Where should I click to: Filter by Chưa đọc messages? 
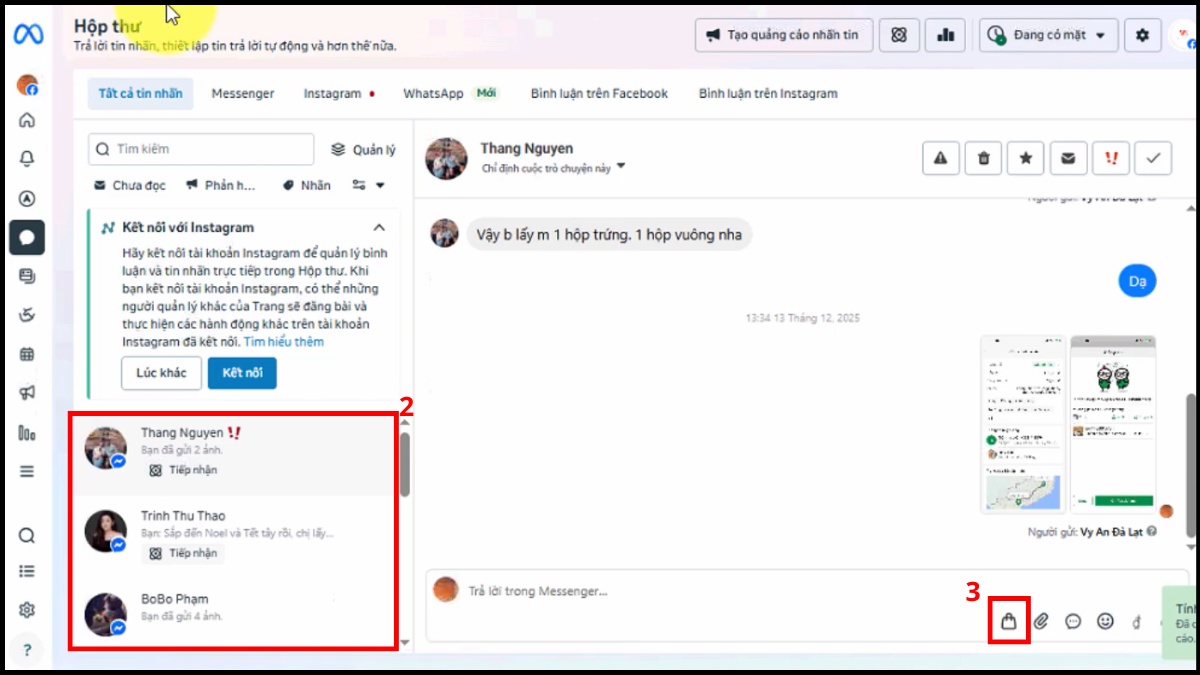tap(130, 185)
